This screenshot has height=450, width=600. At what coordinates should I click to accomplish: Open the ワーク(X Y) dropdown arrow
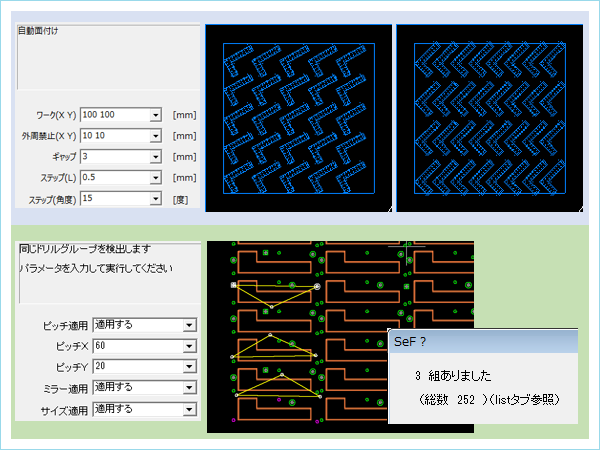tap(155, 115)
